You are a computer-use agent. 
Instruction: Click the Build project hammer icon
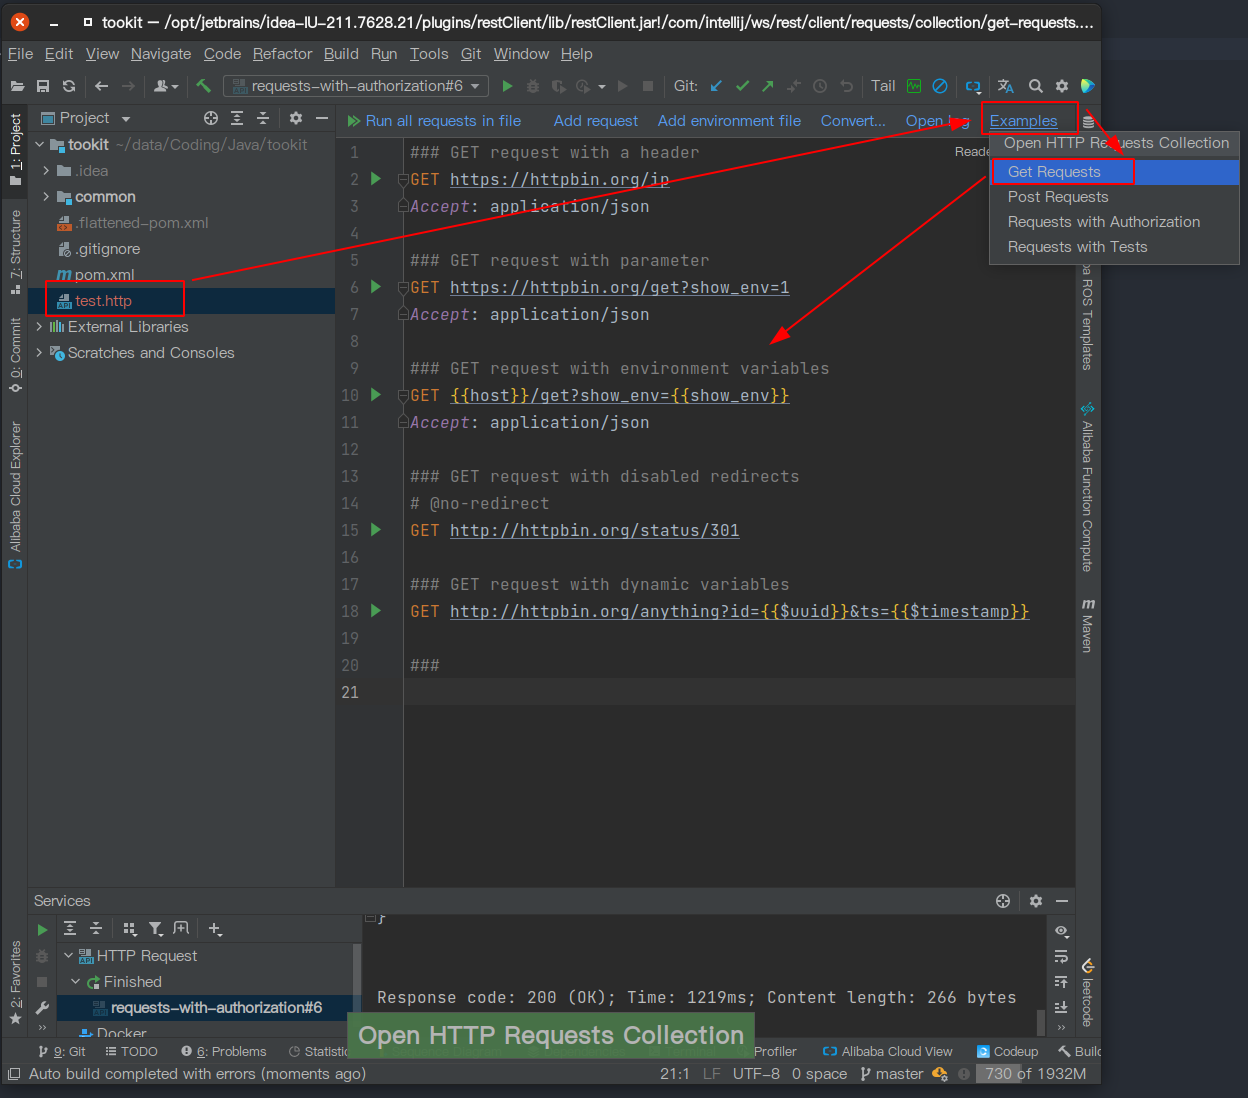pyautogui.click(x=204, y=86)
